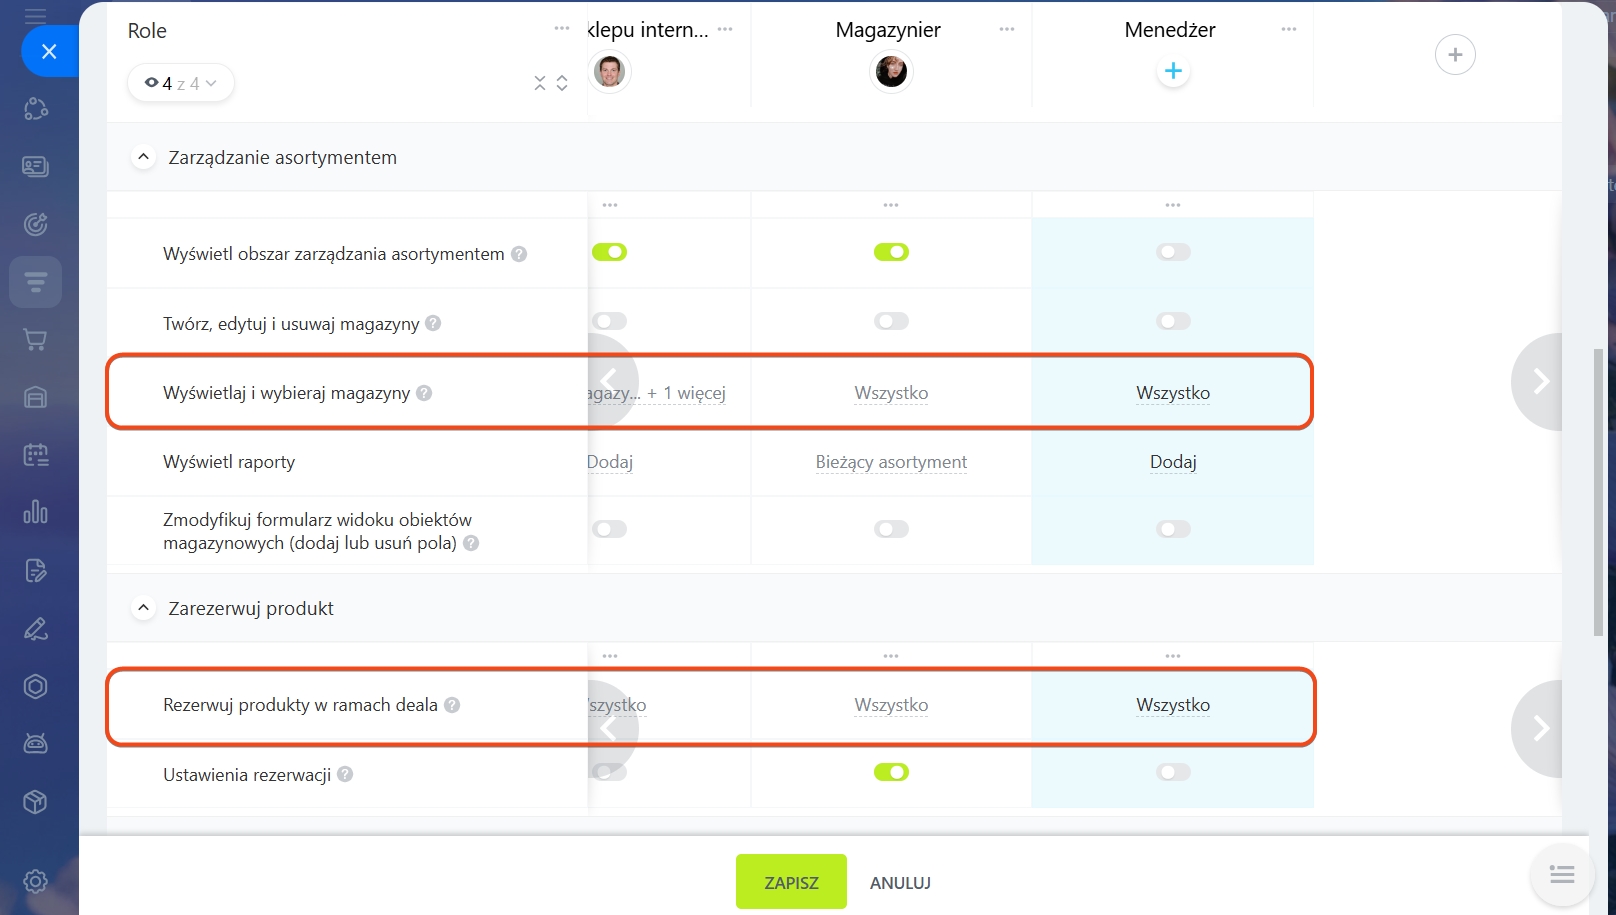Open the calendar sidebar icon
Viewport: 1616px width, 915px height.
(x=35, y=455)
